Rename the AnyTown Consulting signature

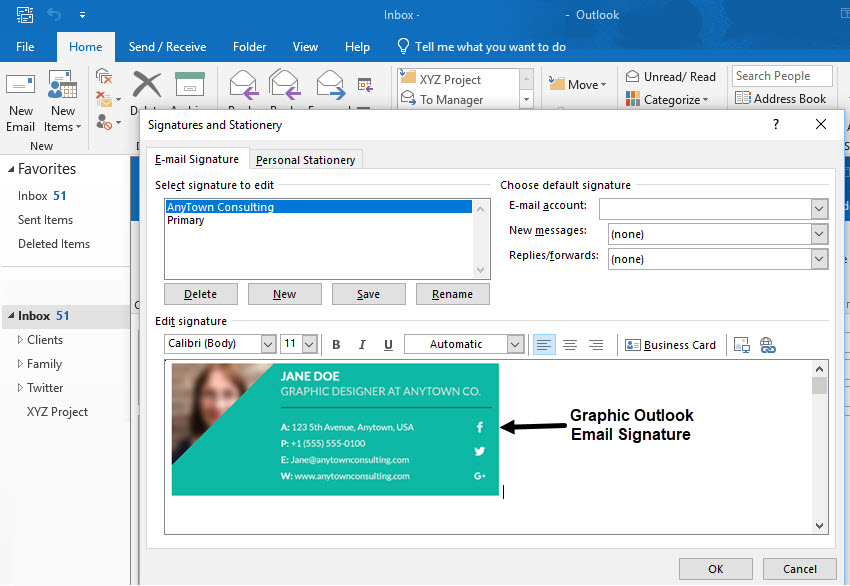[452, 293]
